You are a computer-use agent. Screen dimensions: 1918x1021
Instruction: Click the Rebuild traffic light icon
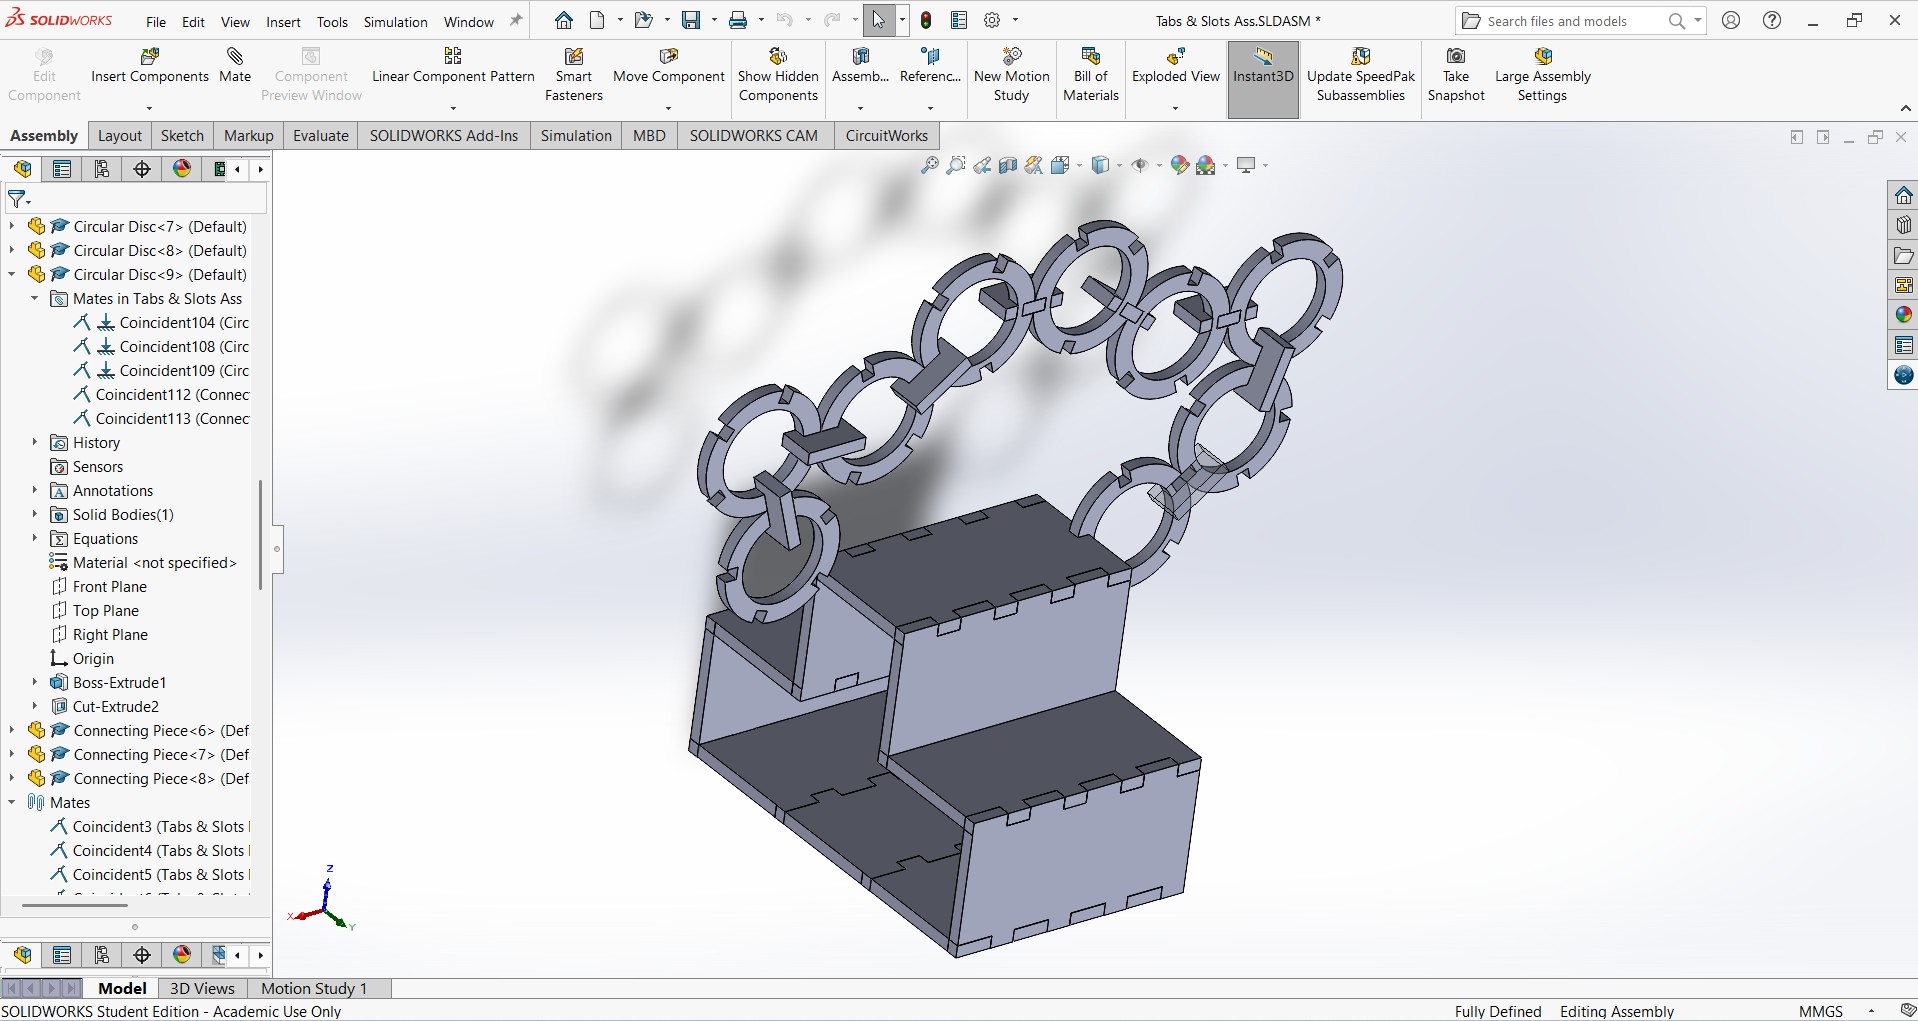pyautogui.click(x=926, y=20)
